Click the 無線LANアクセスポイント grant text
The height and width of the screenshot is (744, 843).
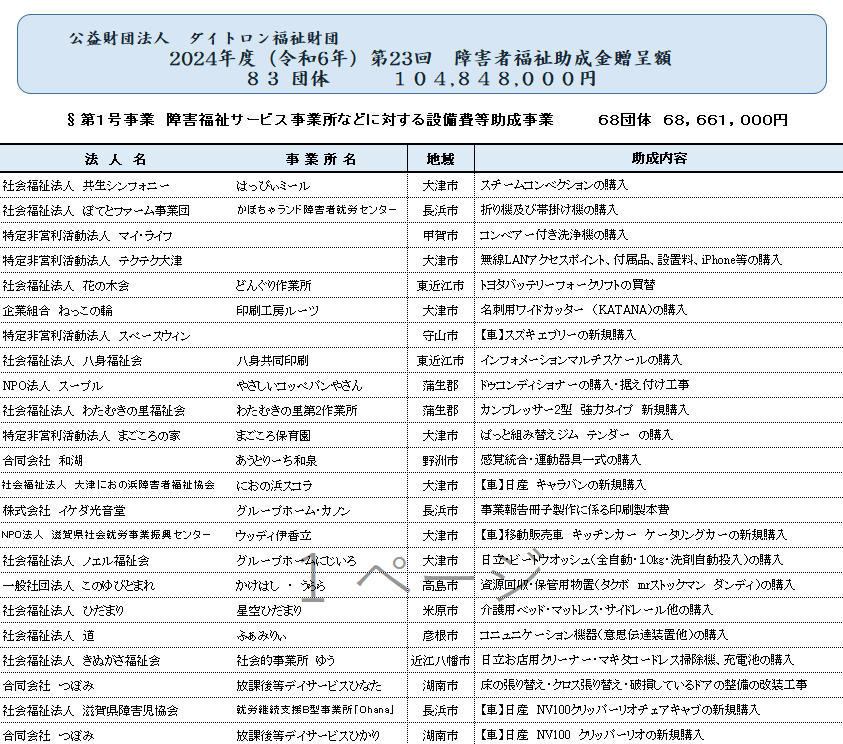[631, 260]
